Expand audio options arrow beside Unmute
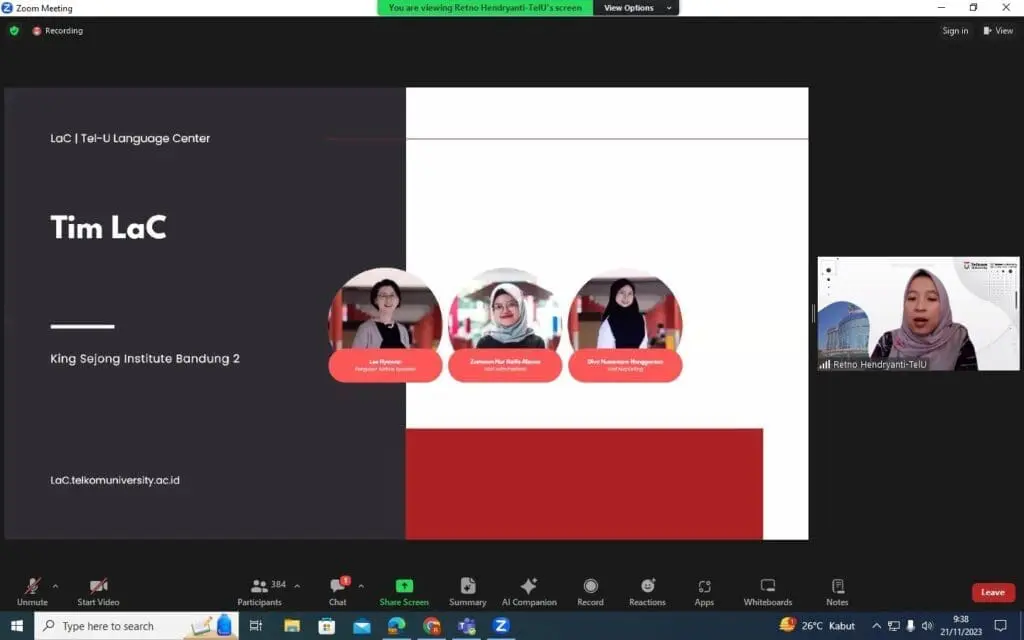The height and width of the screenshot is (640, 1024). [x=55, y=586]
